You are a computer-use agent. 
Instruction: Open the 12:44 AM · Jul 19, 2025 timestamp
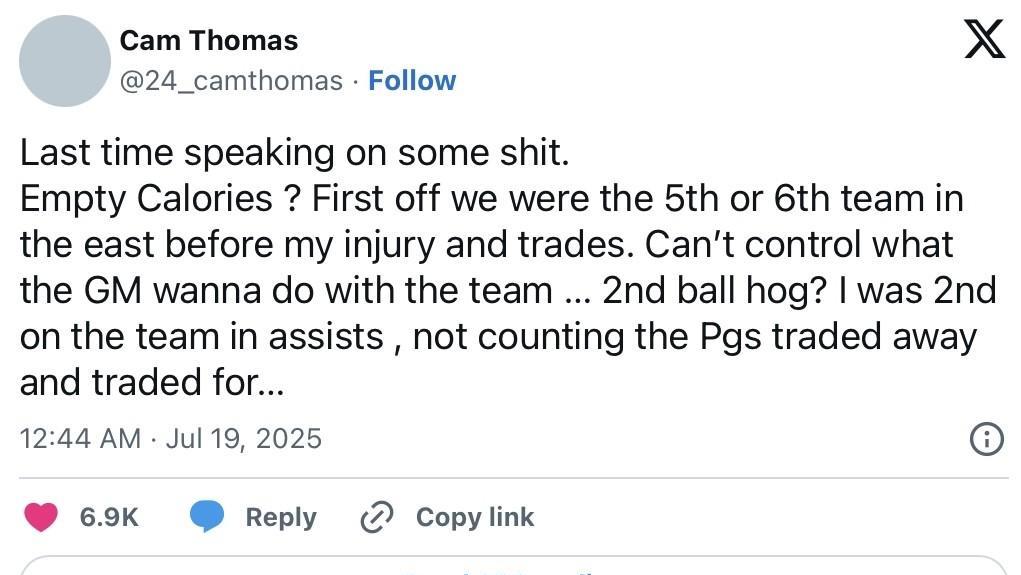(x=171, y=438)
